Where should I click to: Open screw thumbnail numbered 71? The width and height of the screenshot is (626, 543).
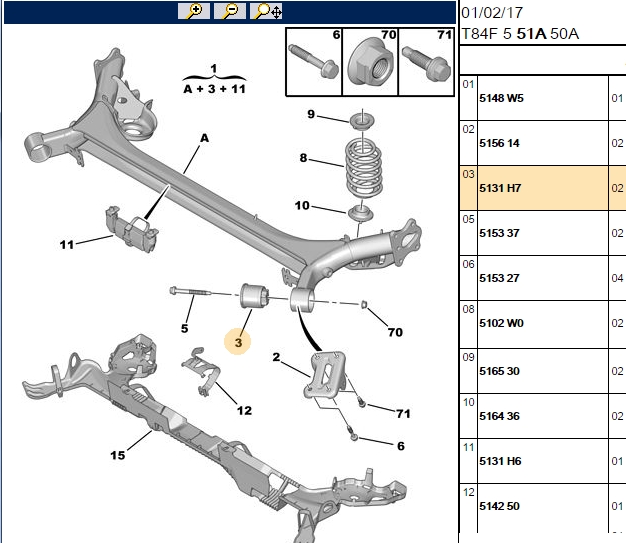click(x=426, y=62)
